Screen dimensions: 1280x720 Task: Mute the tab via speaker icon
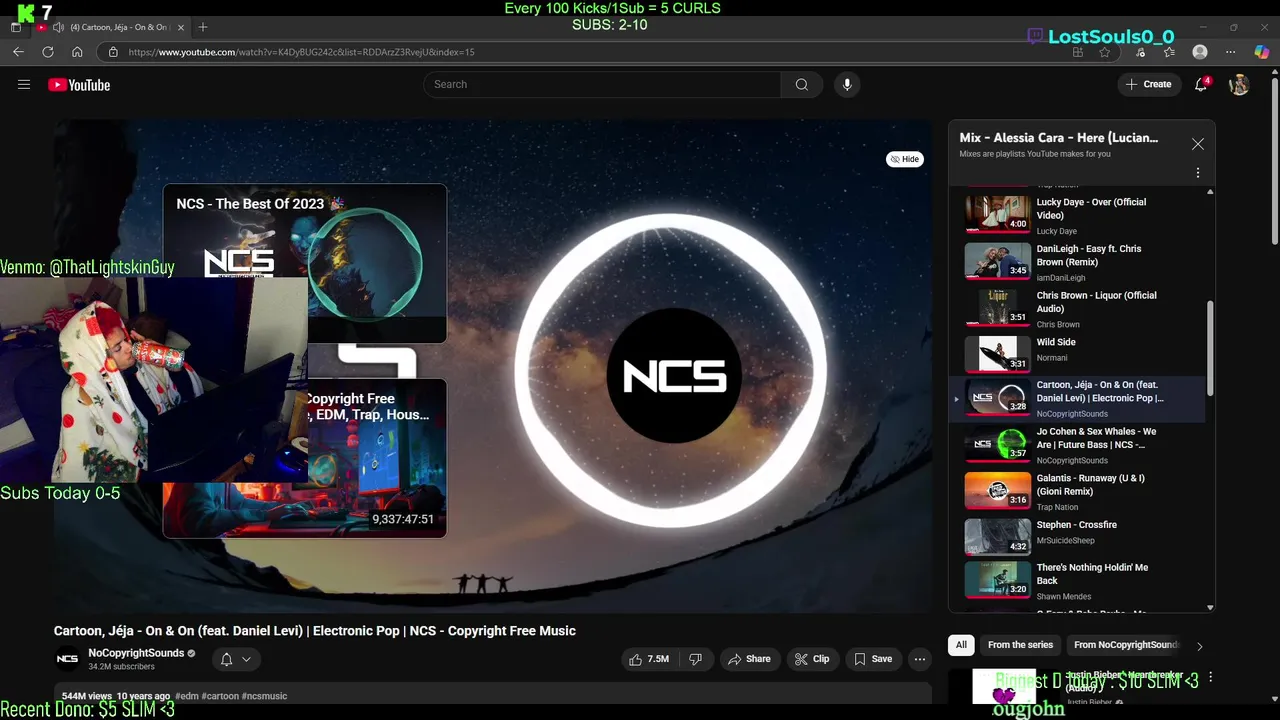[58, 27]
